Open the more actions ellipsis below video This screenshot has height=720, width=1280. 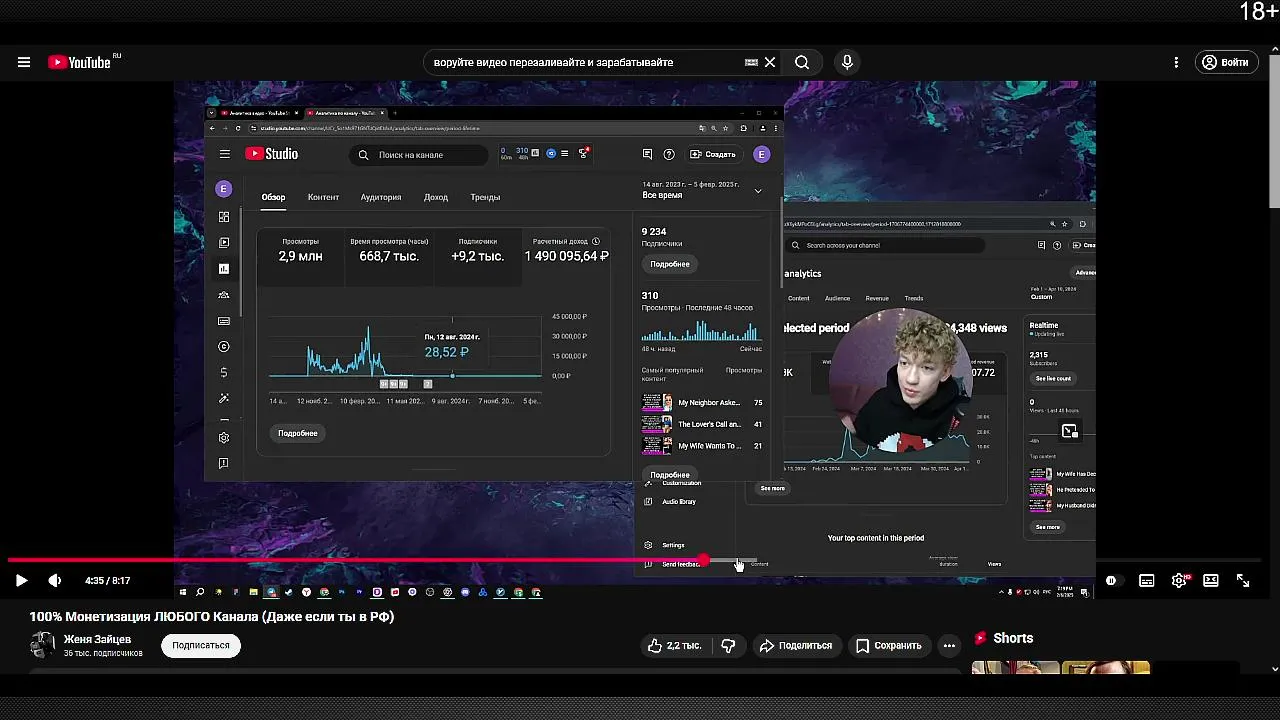click(949, 646)
